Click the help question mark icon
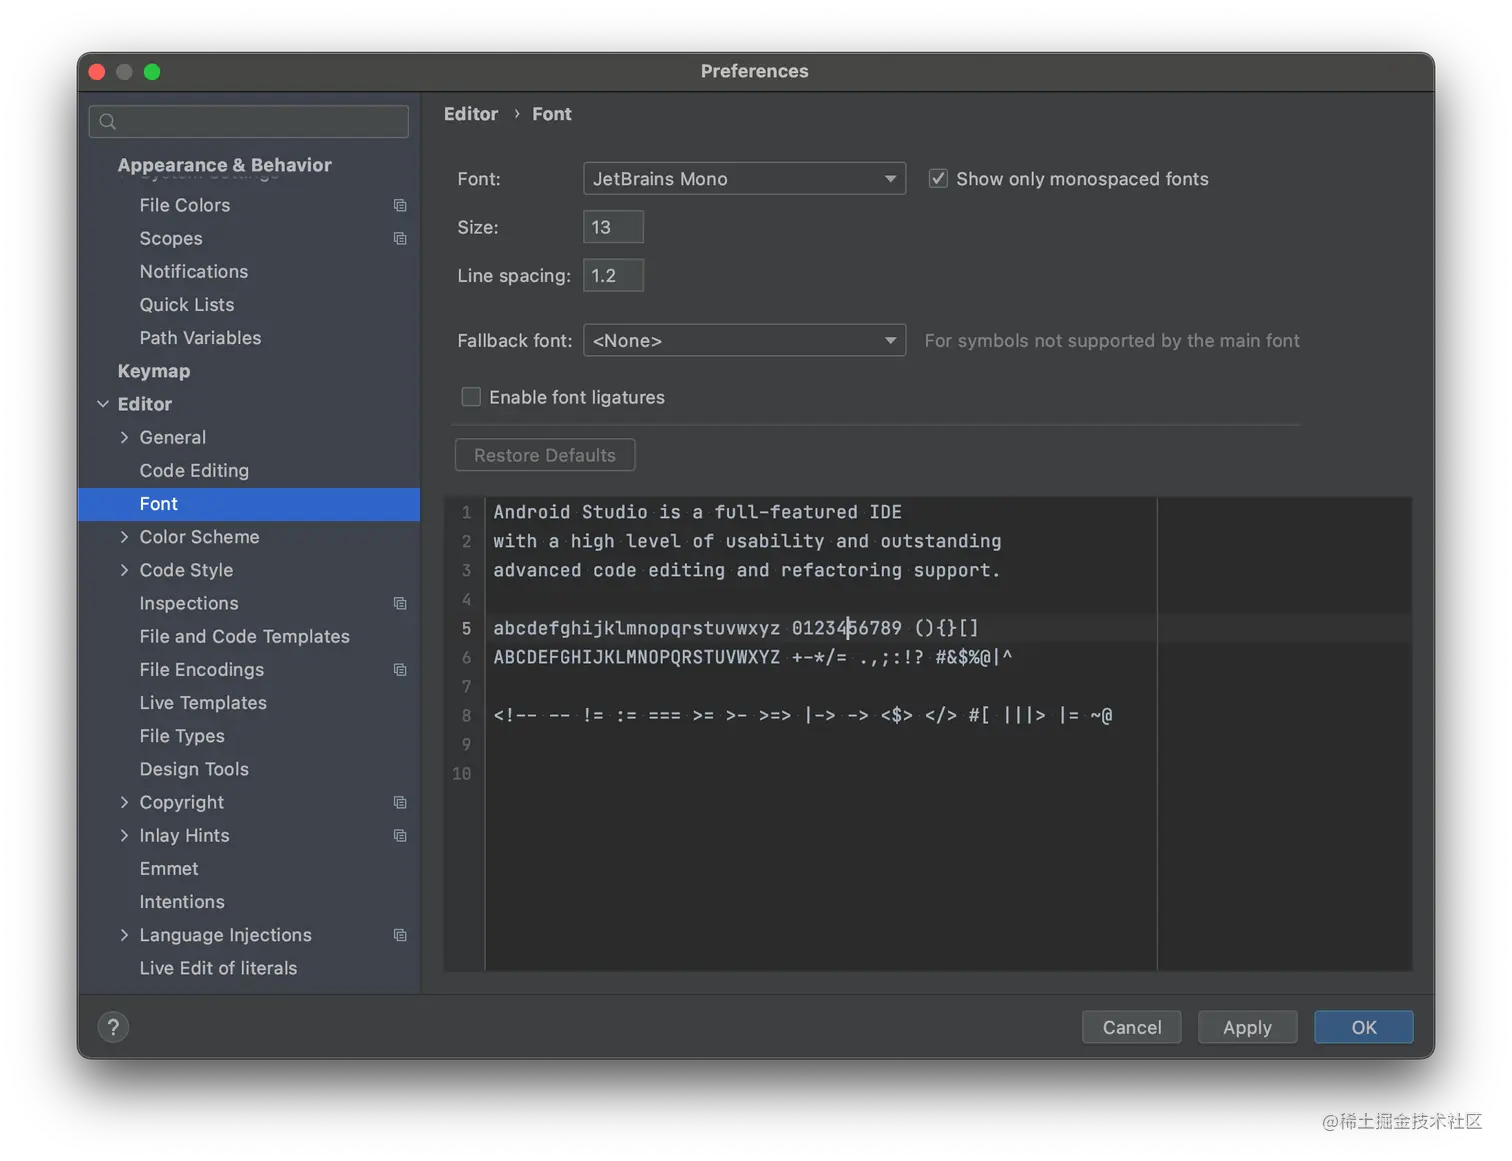Image resolution: width=1512 pixels, height=1161 pixels. [113, 1027]
